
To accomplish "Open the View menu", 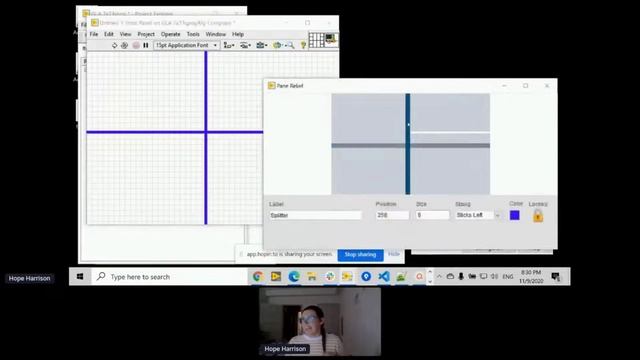I will tap(125, 34).
